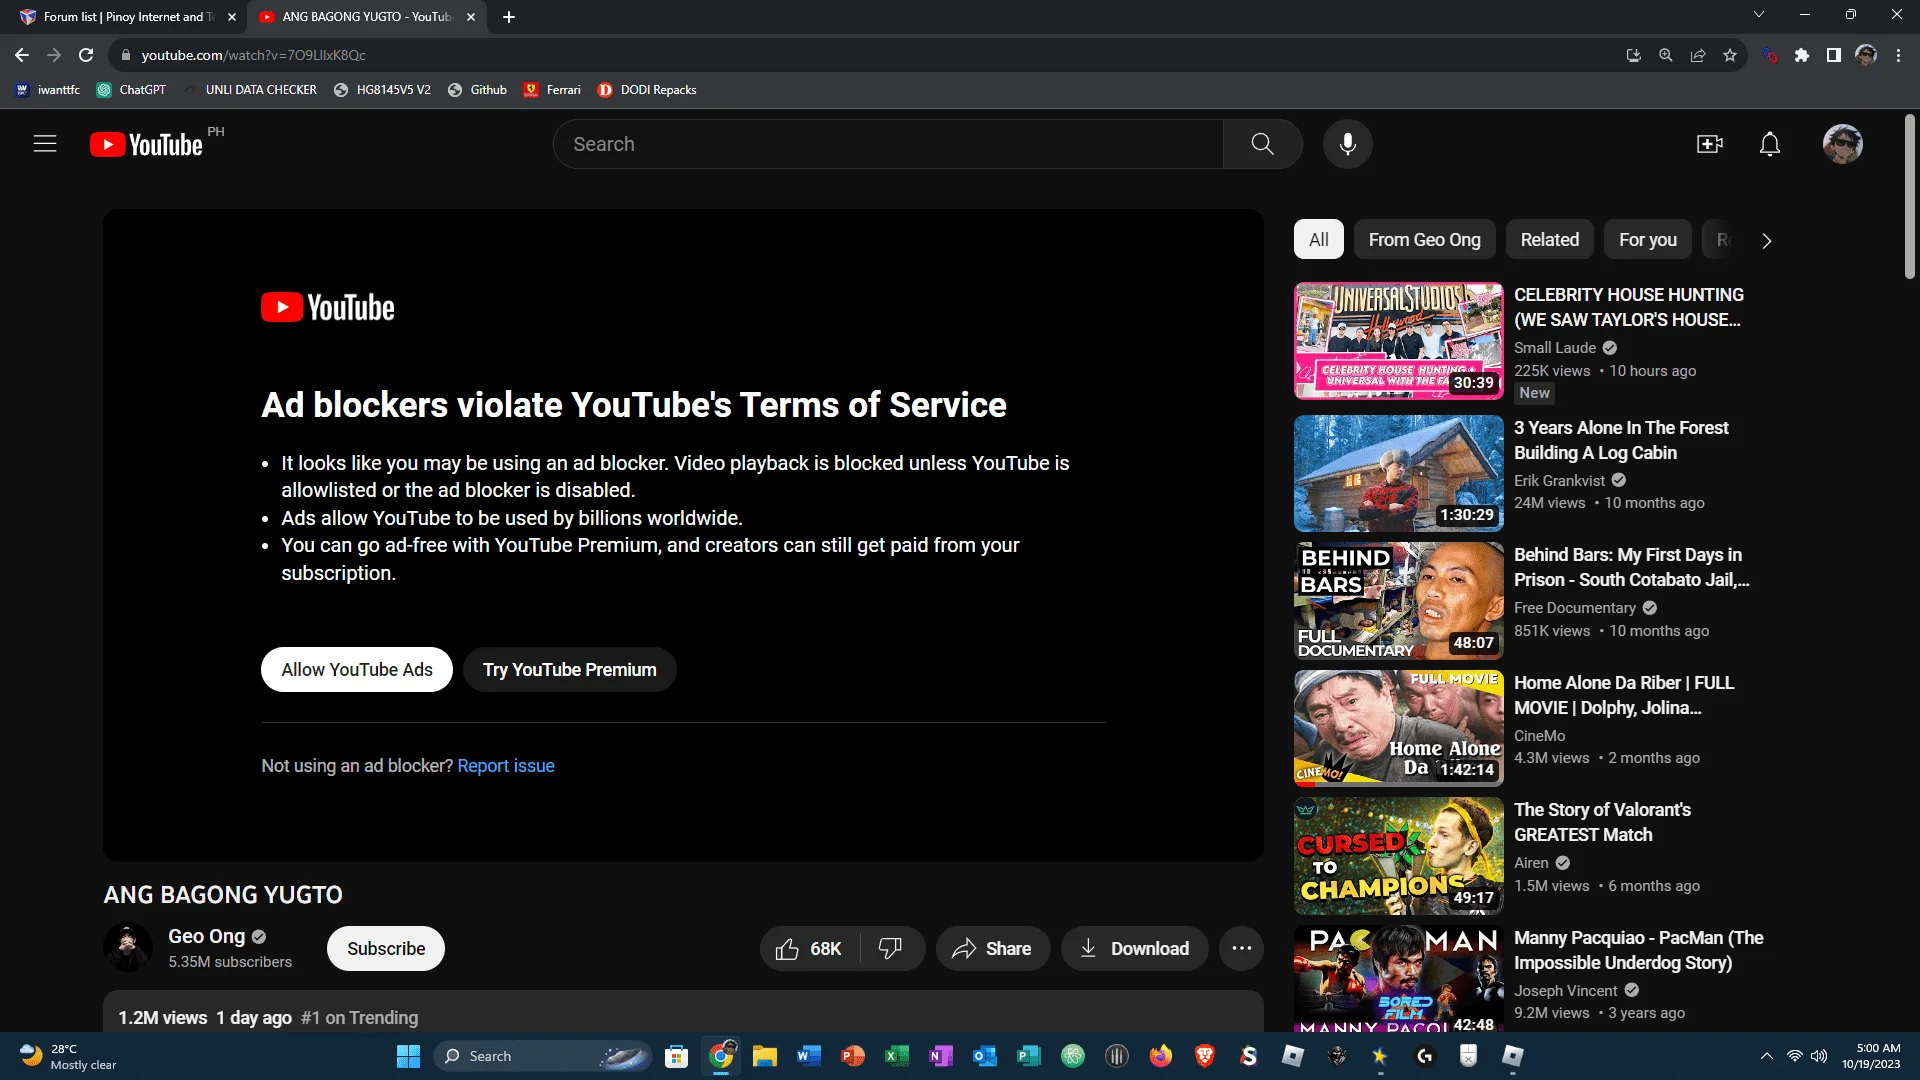Click the Download button

(1135, 949)
